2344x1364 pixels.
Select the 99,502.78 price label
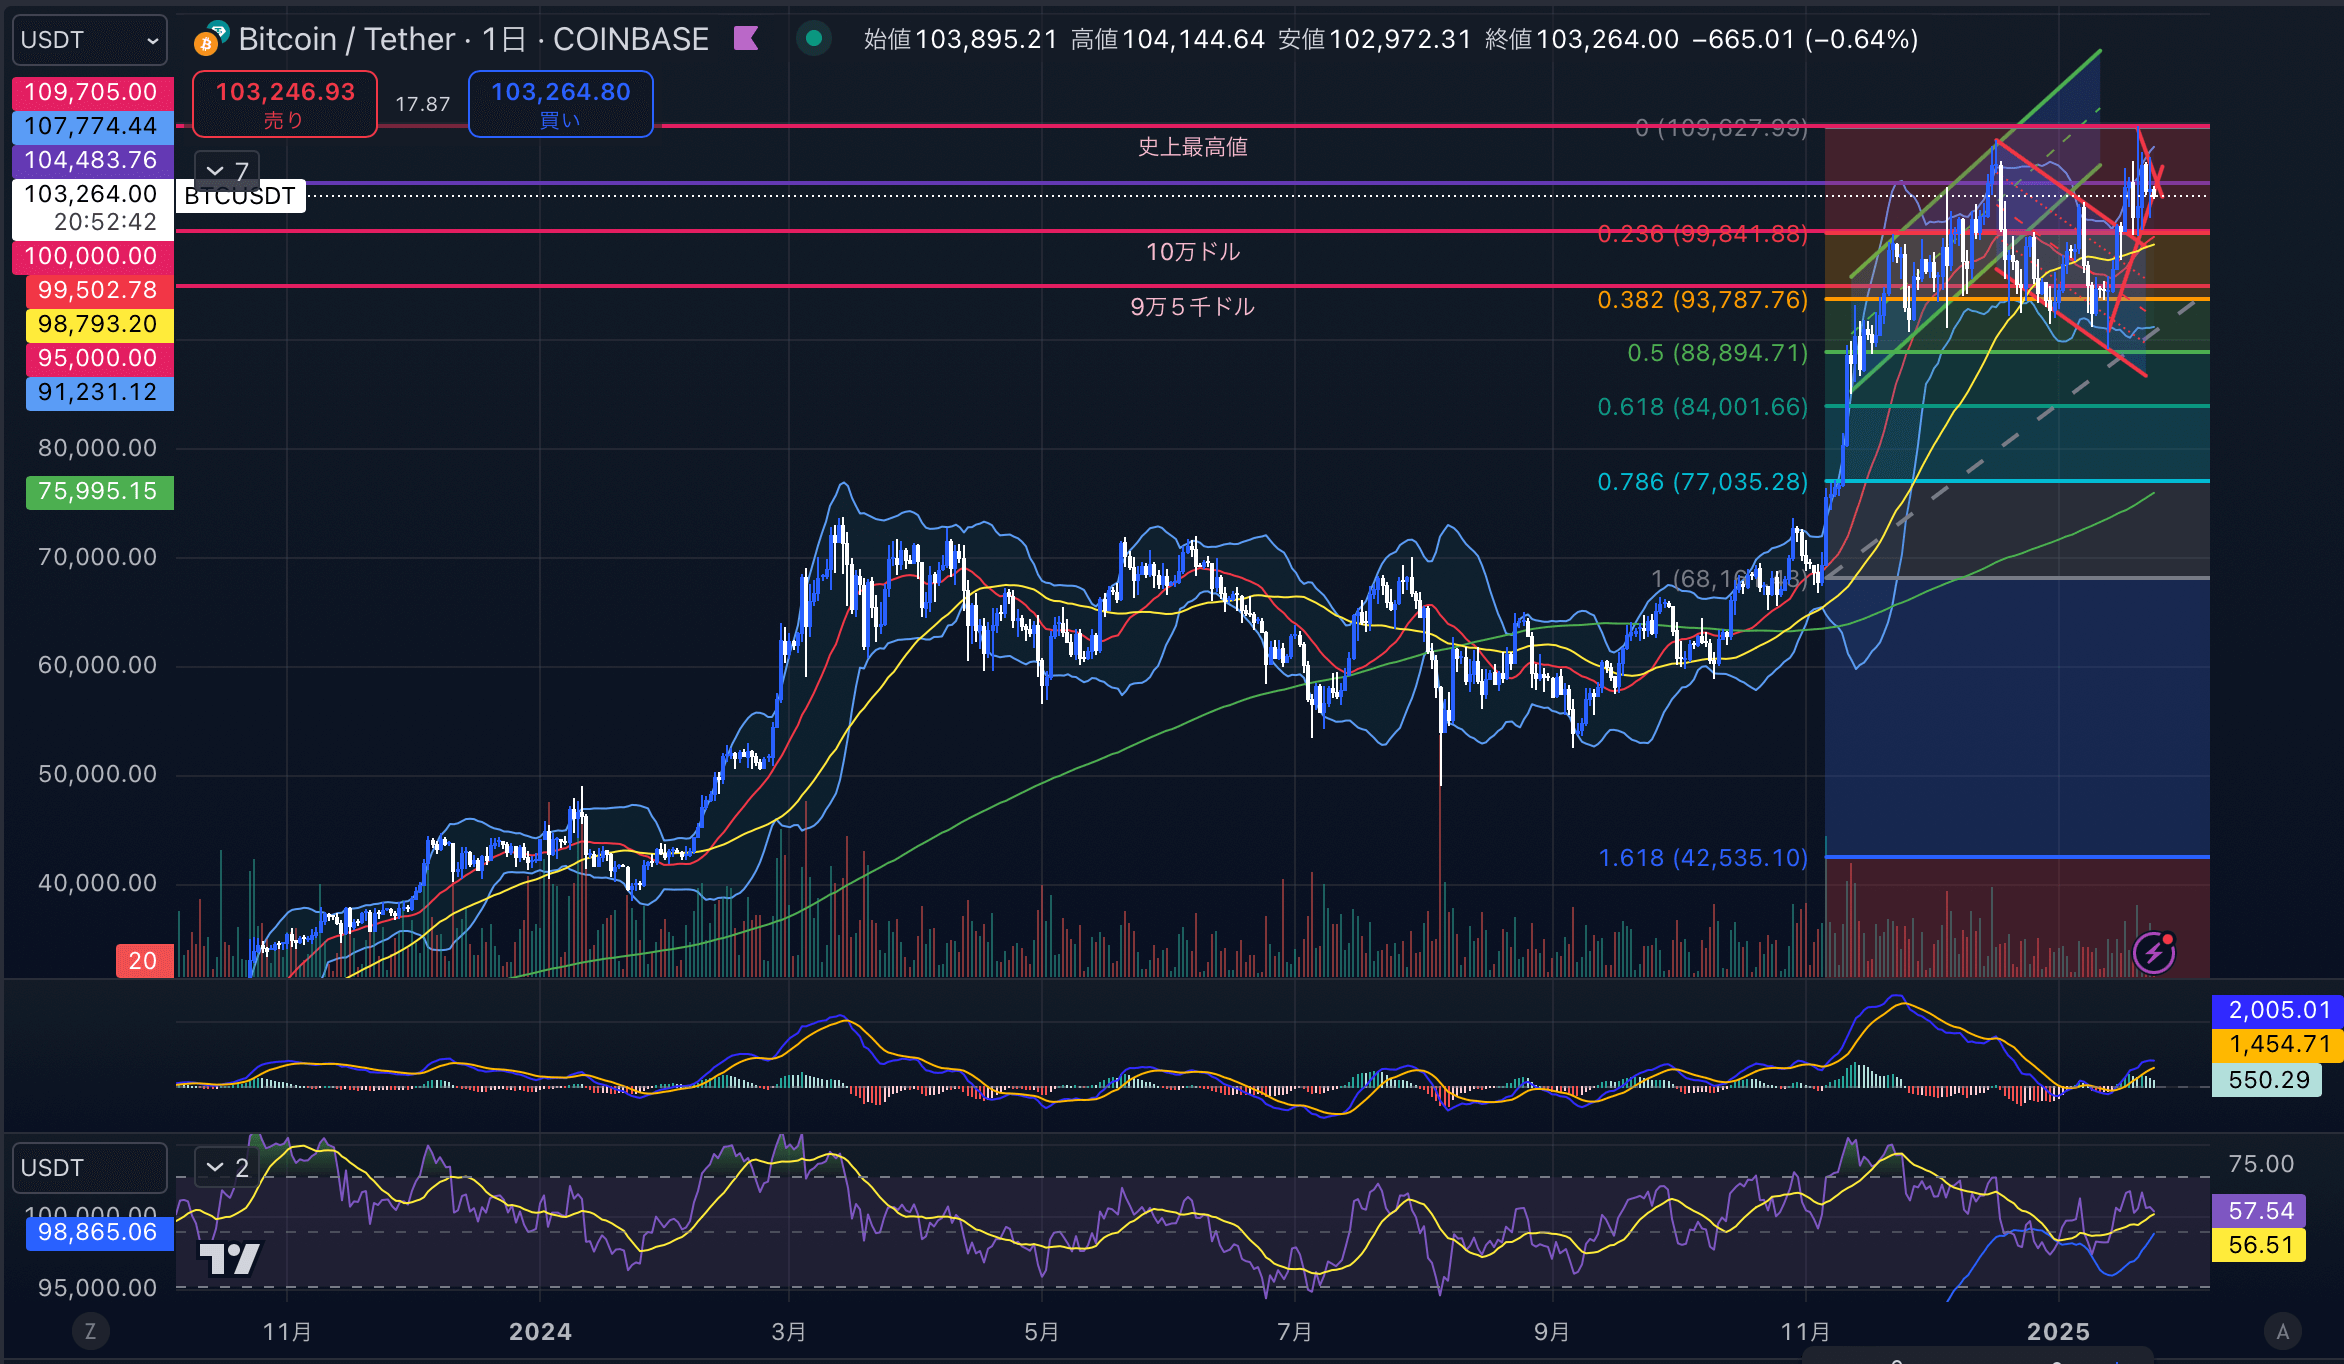(x=99, y=291)
